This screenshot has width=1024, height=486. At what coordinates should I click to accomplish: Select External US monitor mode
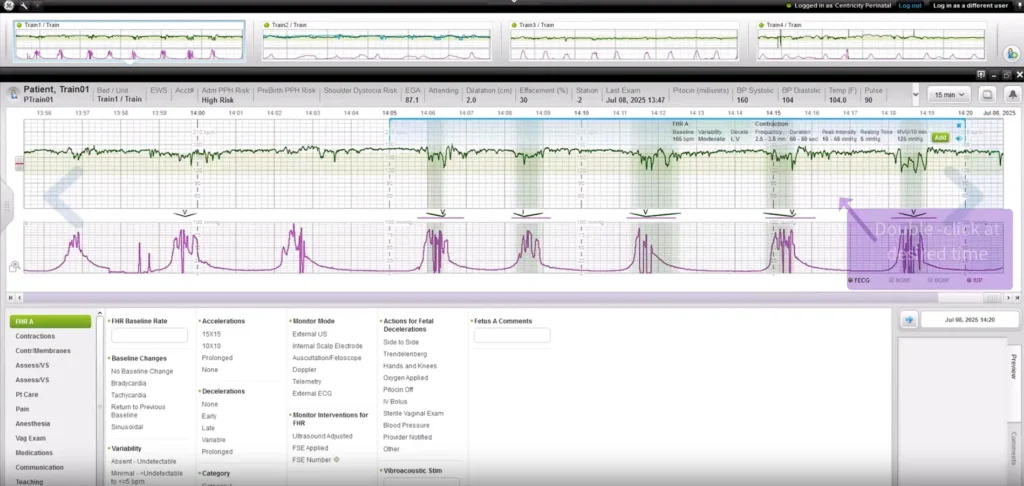click(x=310, y=334)
